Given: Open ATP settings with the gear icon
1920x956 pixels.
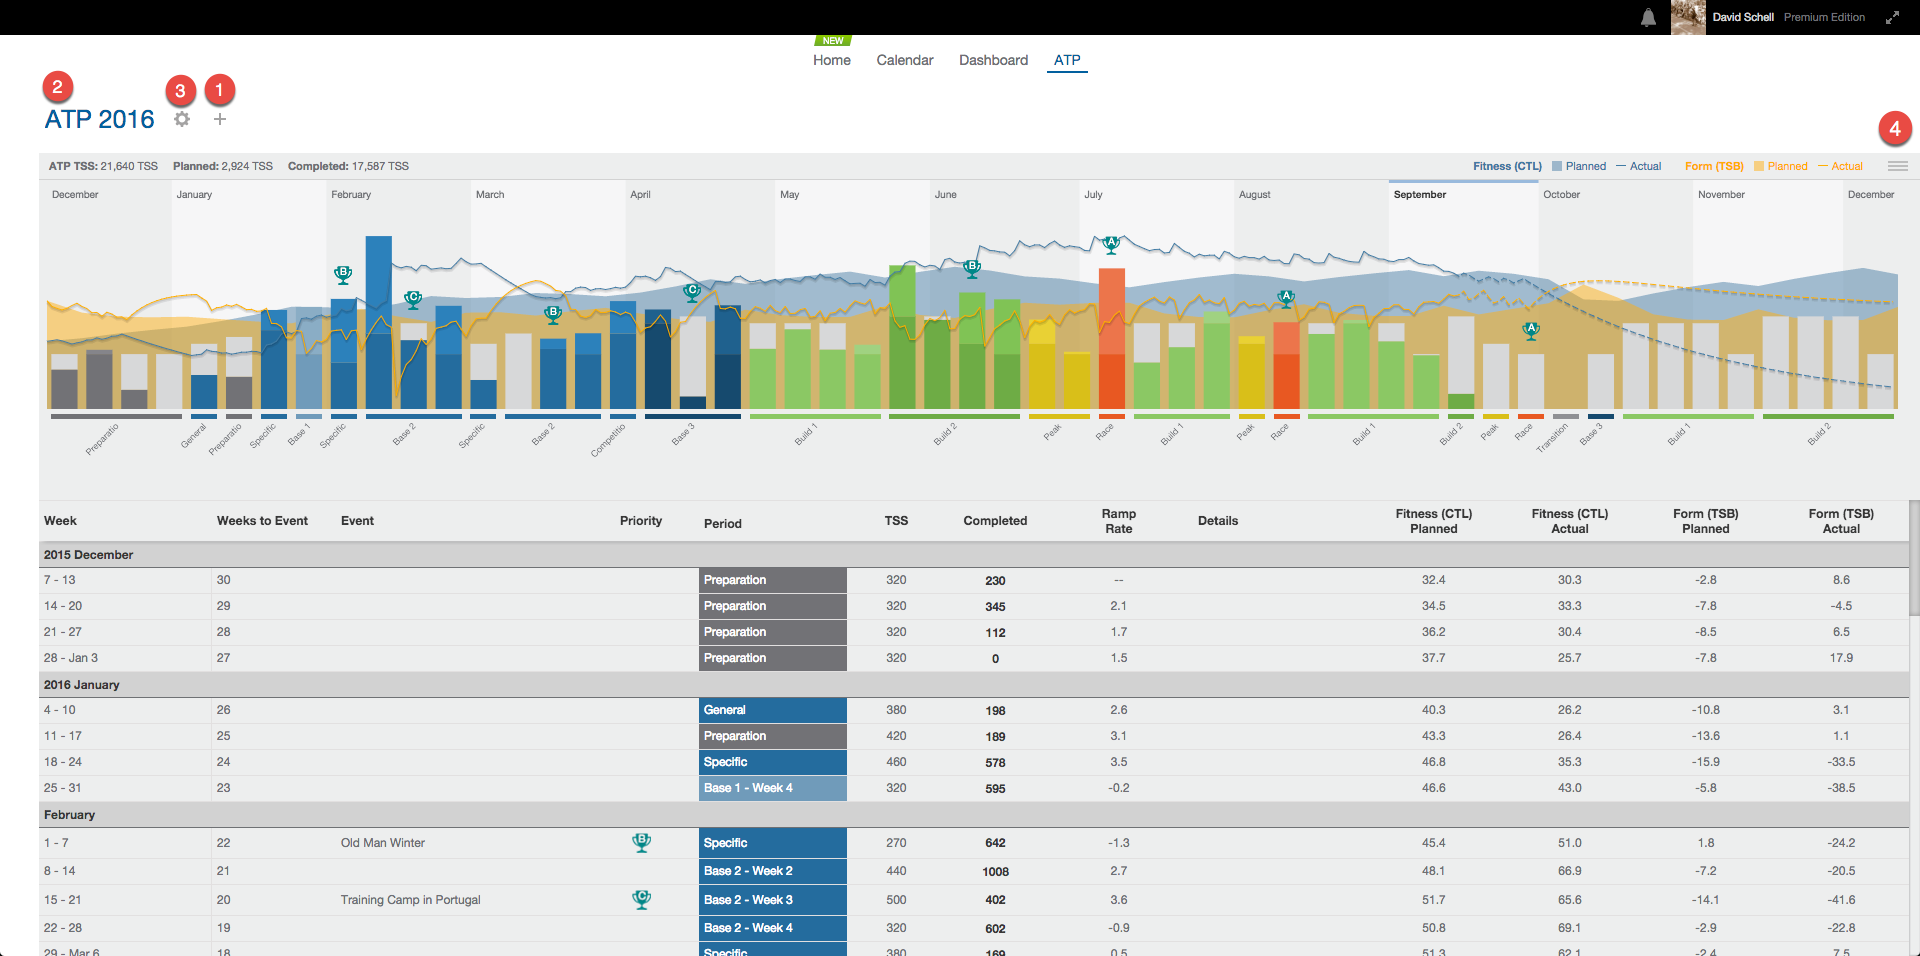Looking at the screenshot, I should 182,119.
